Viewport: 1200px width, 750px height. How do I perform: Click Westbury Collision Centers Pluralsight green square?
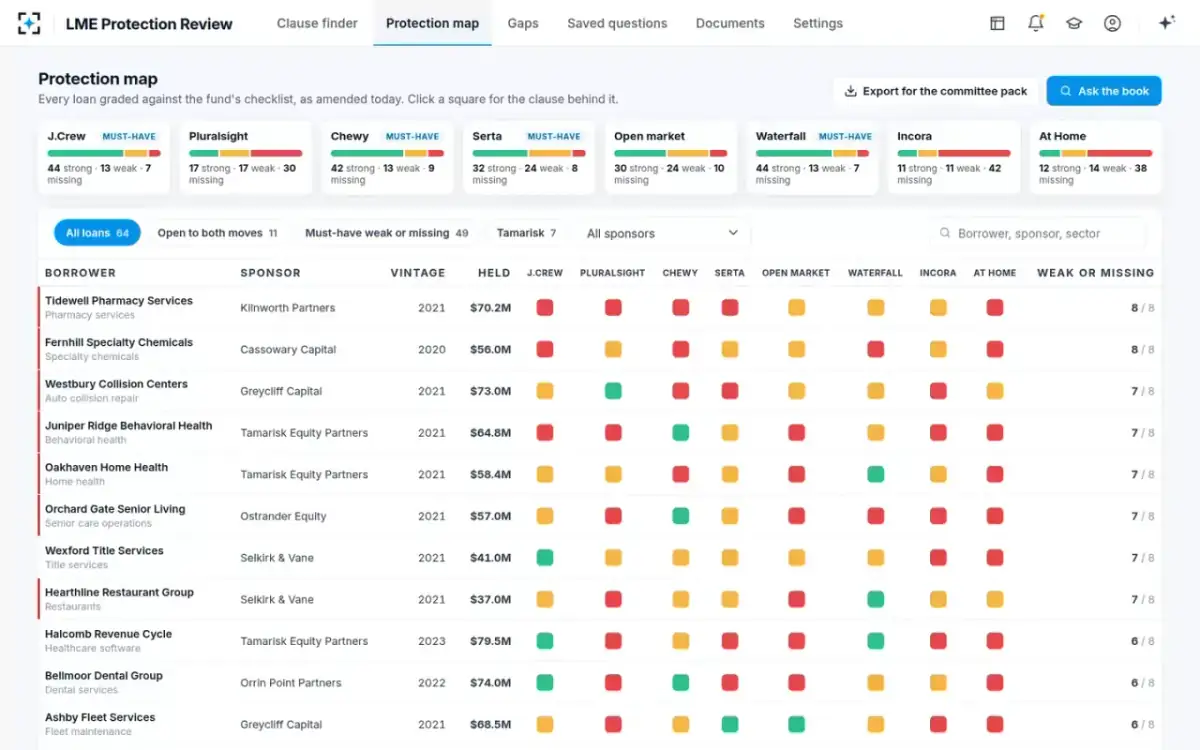613,391
